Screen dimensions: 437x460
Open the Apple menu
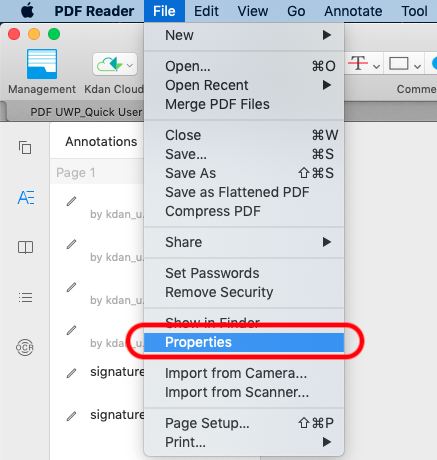[x=27, y=11]
